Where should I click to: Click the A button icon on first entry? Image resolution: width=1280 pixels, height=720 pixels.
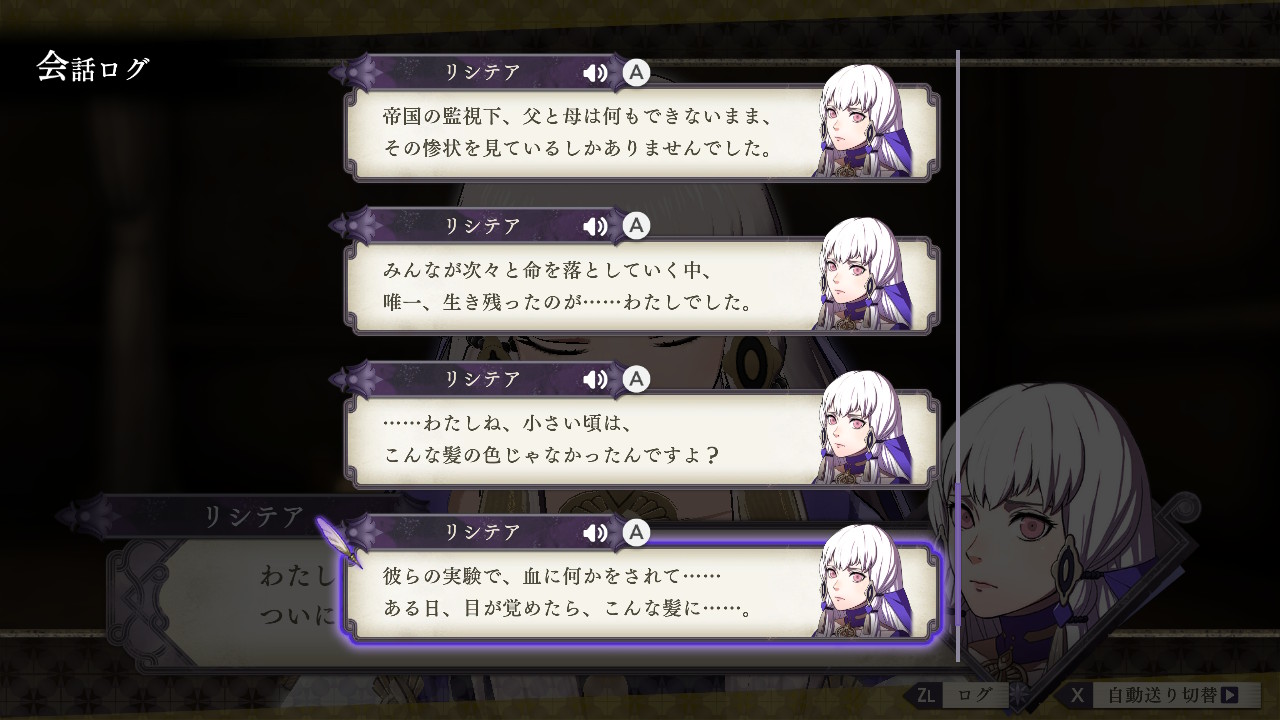click(636, 72)
